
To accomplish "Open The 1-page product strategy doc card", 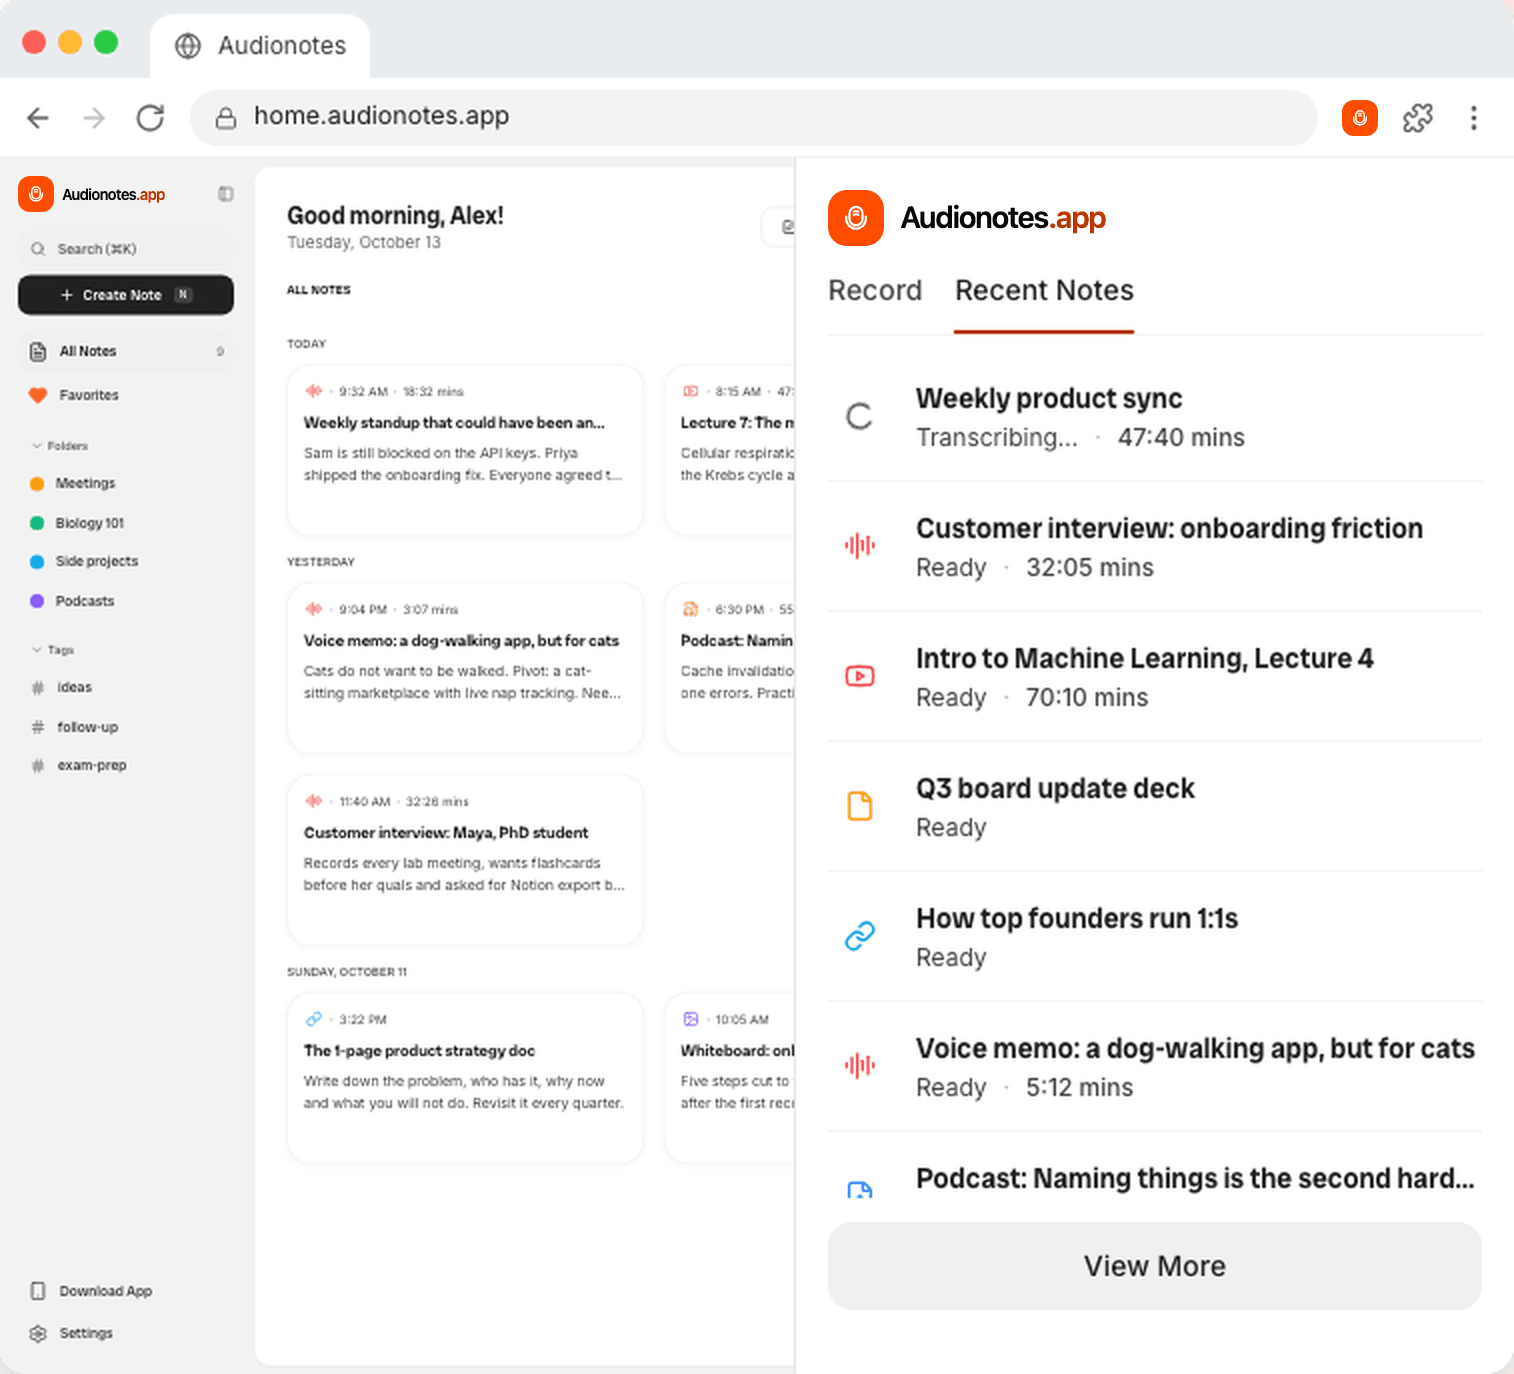I will tap(465, 1078).
